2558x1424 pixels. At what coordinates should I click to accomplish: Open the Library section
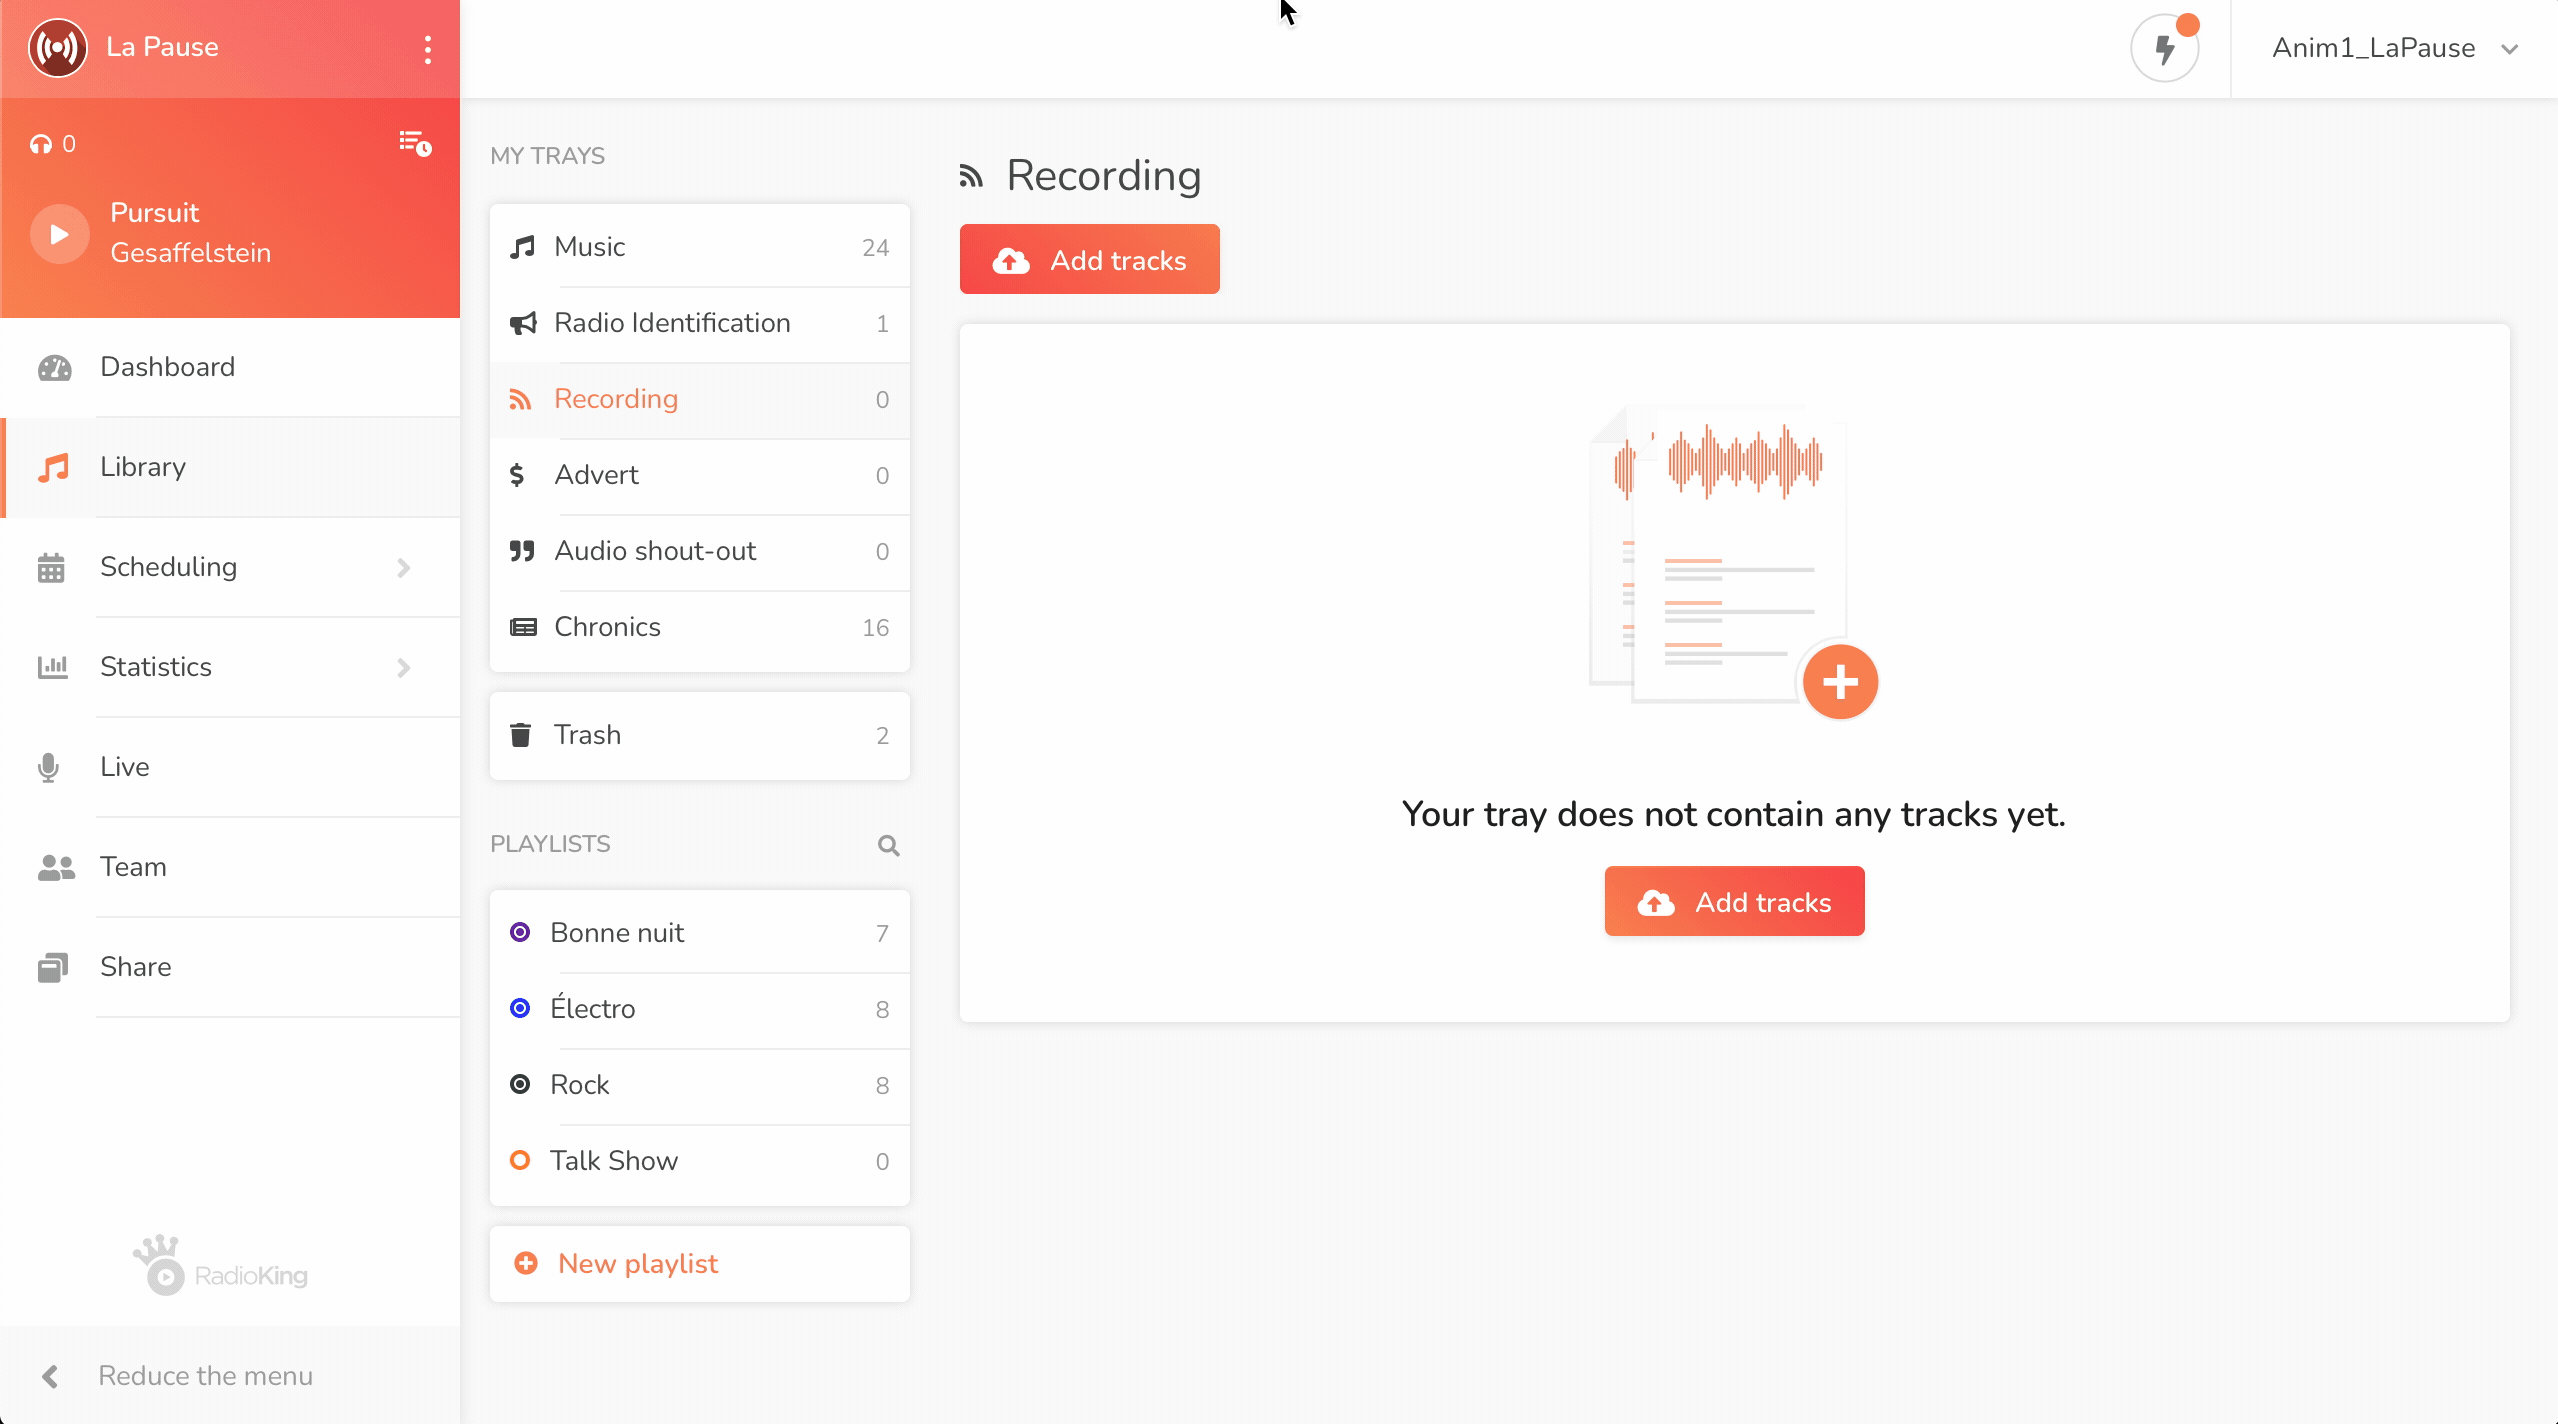point(230,467)
